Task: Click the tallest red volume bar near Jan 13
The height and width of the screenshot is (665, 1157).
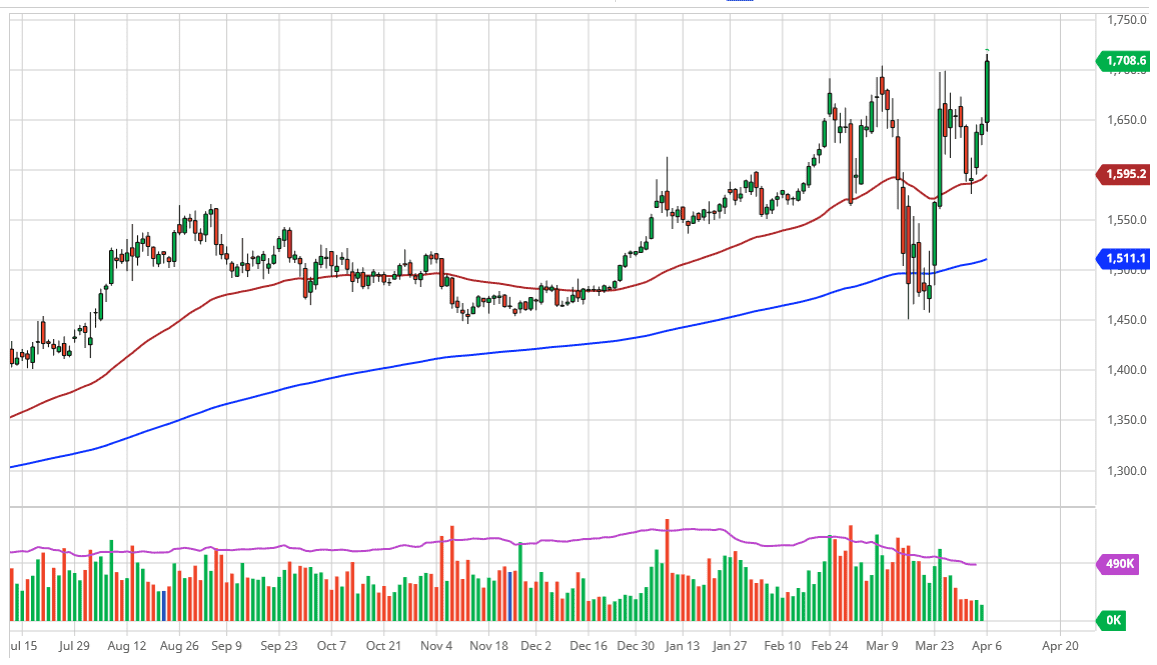Action: click(667, 570)
